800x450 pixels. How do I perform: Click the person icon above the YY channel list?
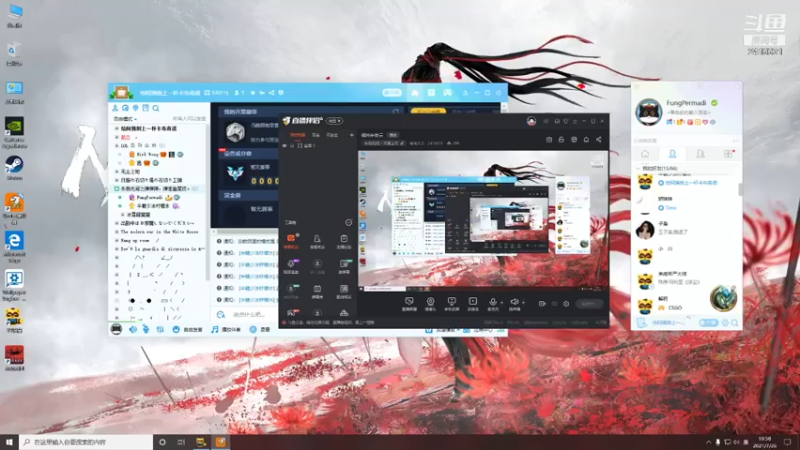point(115,108)
